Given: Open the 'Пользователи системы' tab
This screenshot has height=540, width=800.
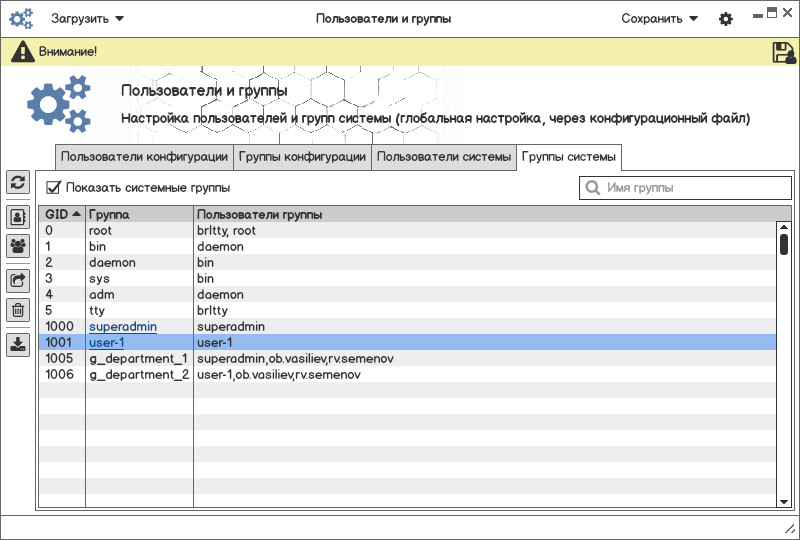Looking at the screenshot, I should [444, 157].
